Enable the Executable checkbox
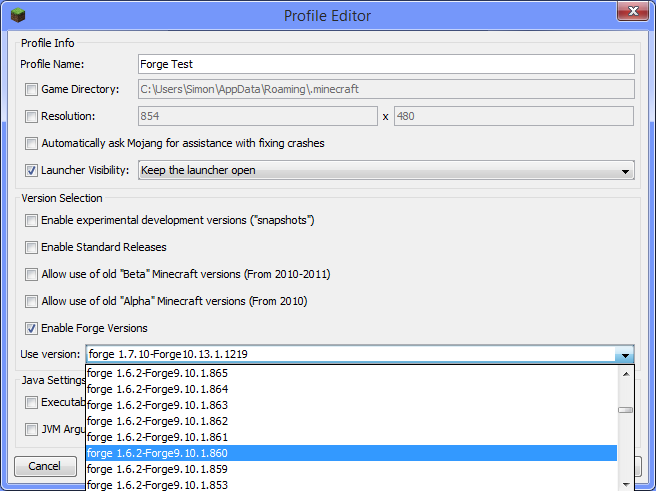This screenshot has height=491, width=656. [x=31, y=402]
